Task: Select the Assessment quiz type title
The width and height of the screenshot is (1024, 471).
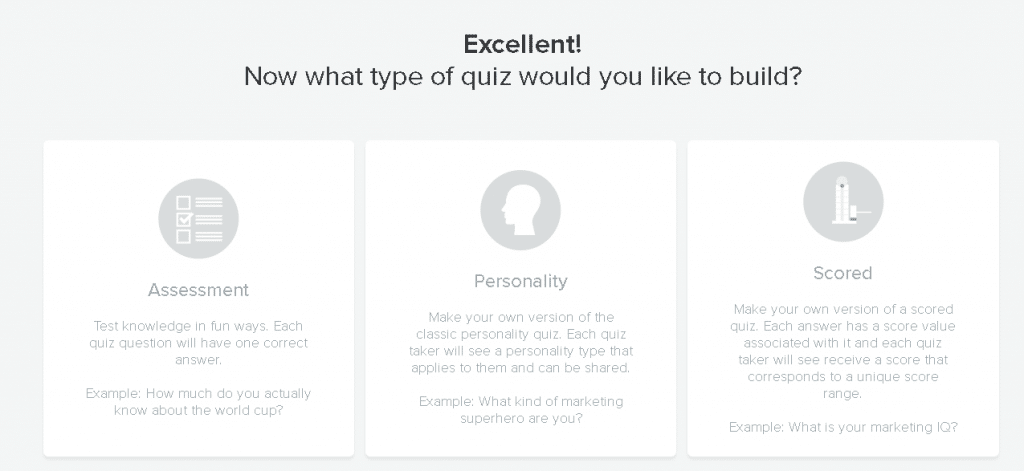Action: tap(199, 290)
